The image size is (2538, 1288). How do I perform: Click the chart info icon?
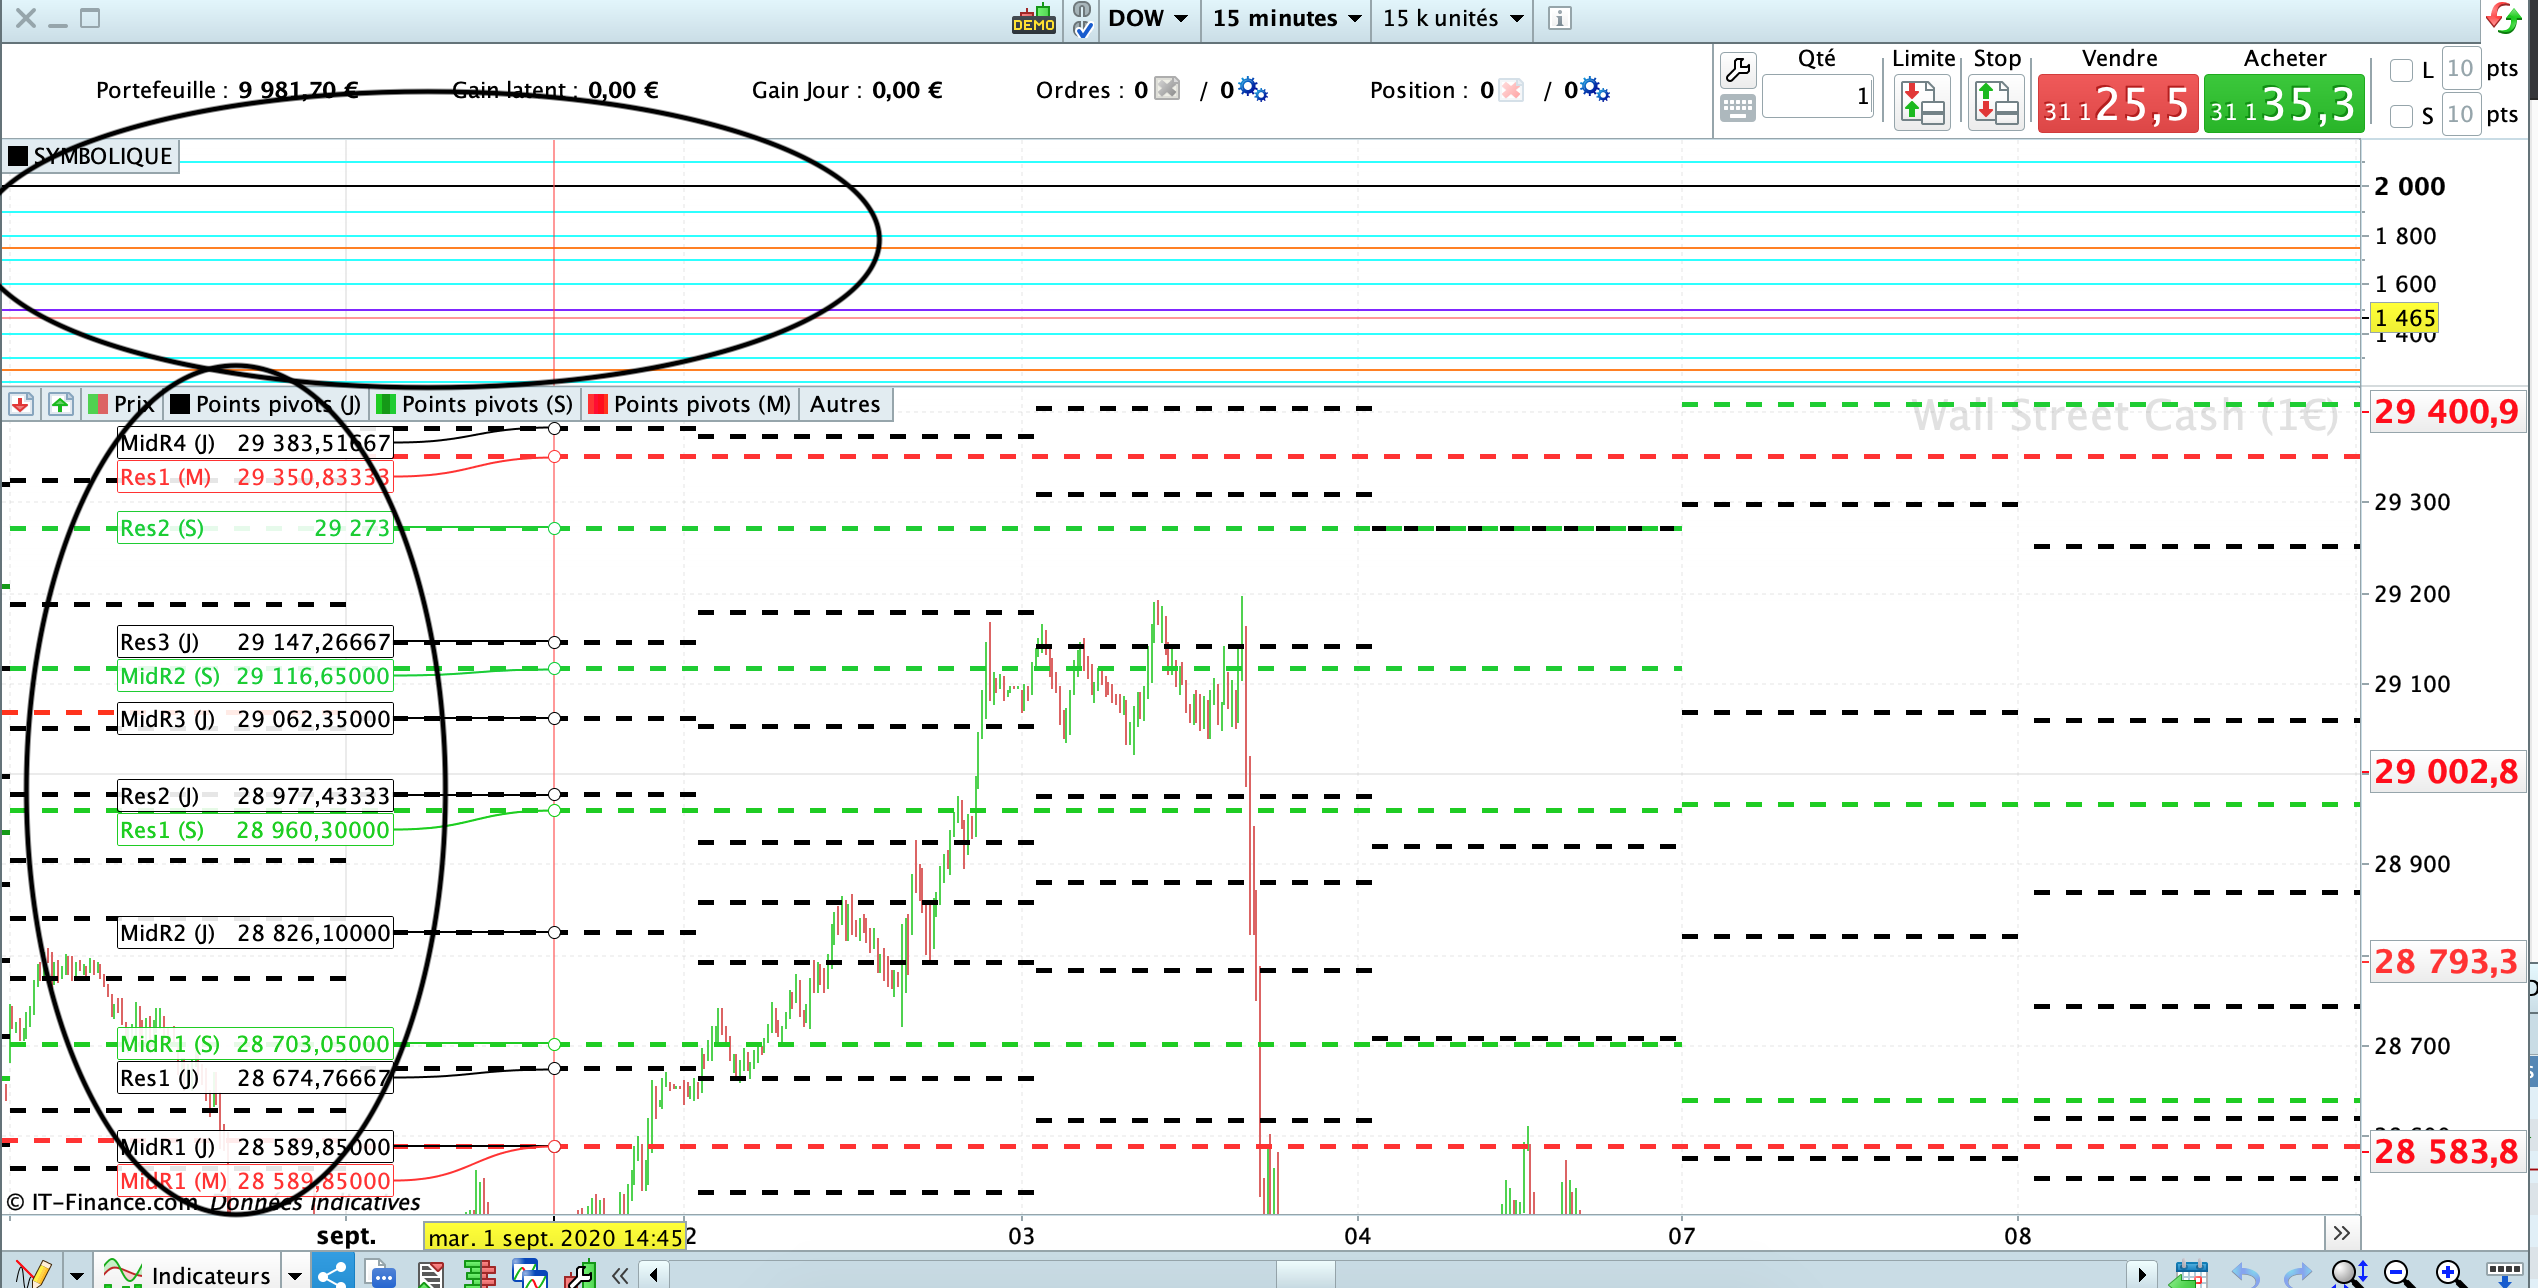point(1559,18)
